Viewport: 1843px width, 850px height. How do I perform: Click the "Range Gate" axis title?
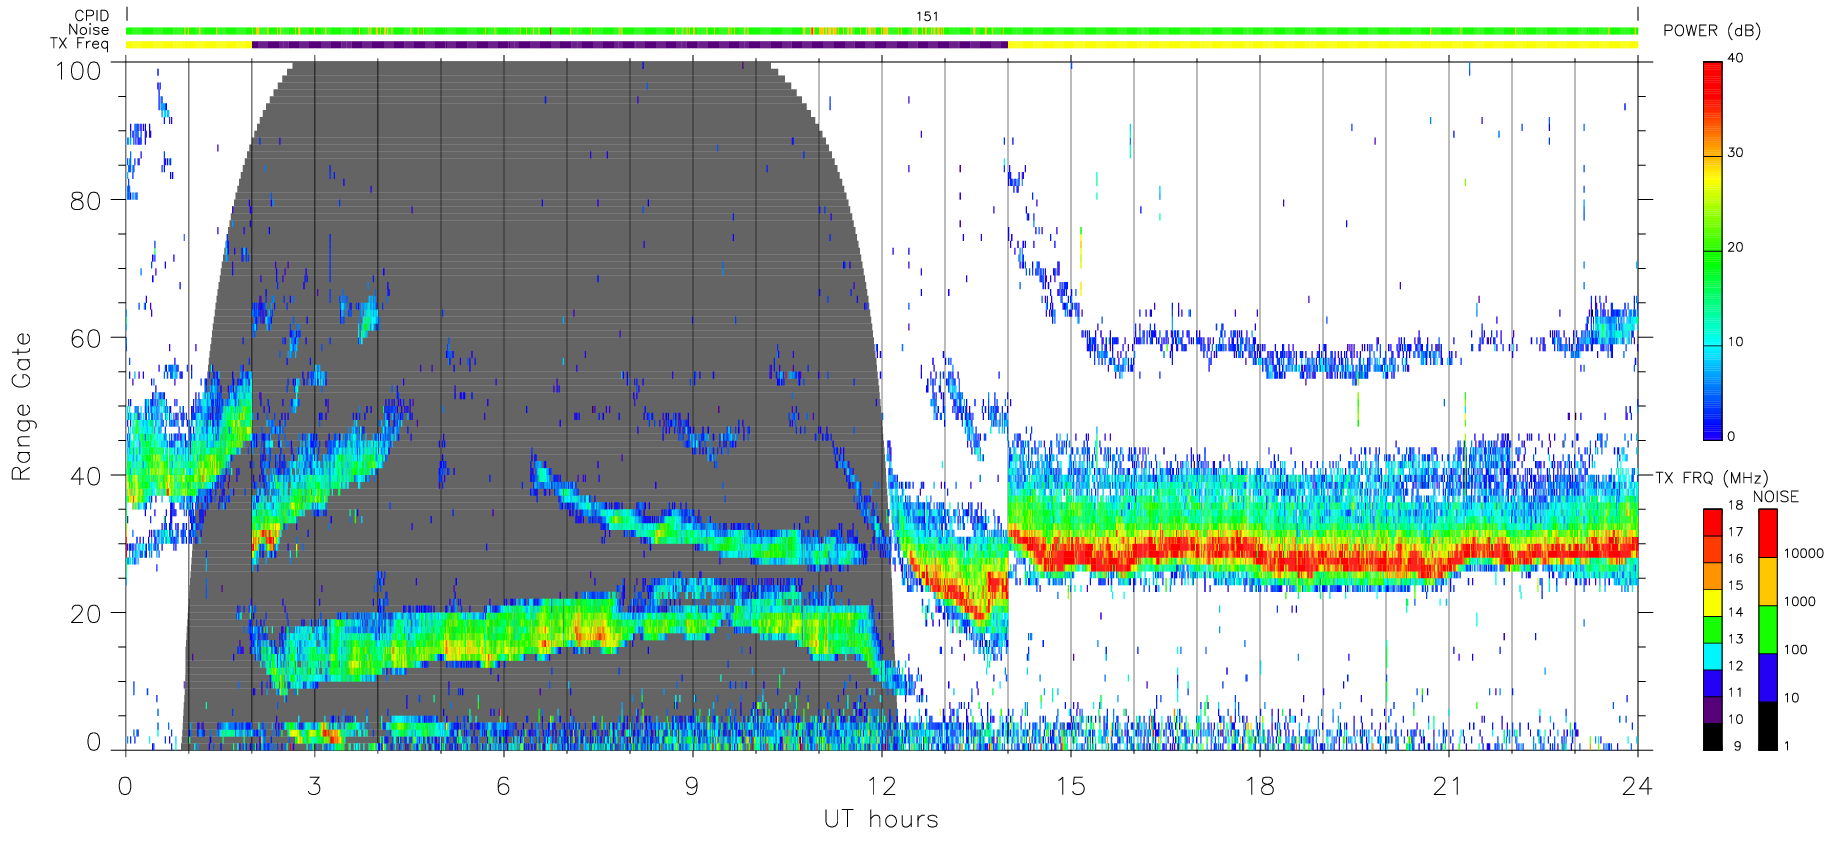pyautogui.click(x=21, y=406)
